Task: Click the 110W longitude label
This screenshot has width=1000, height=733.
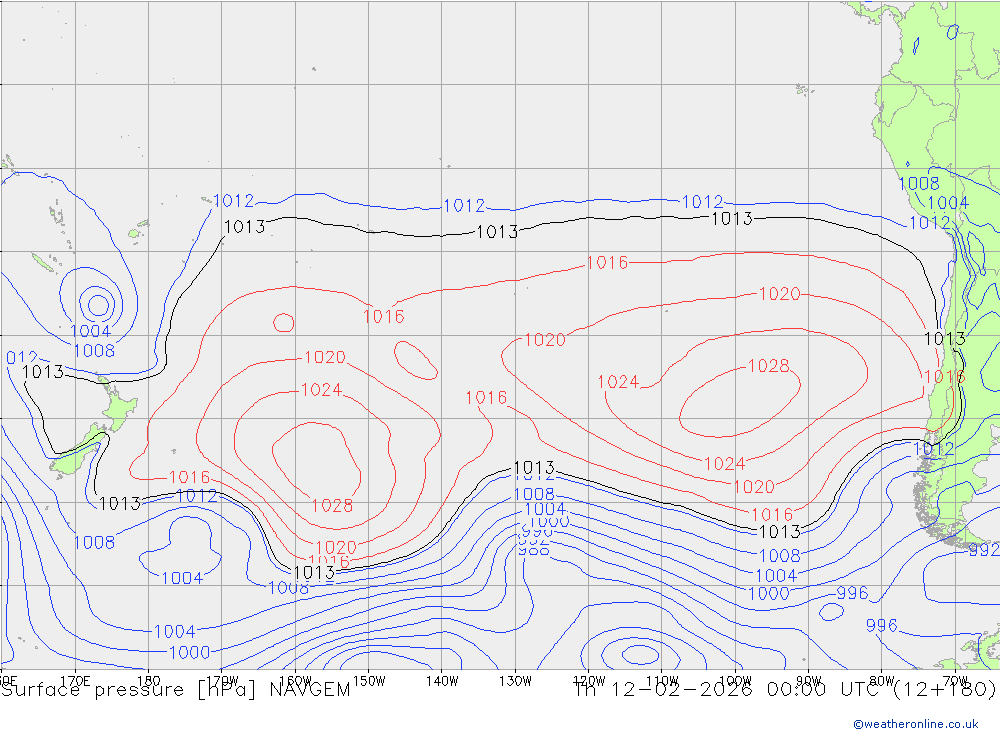Action: coord(662,681)
